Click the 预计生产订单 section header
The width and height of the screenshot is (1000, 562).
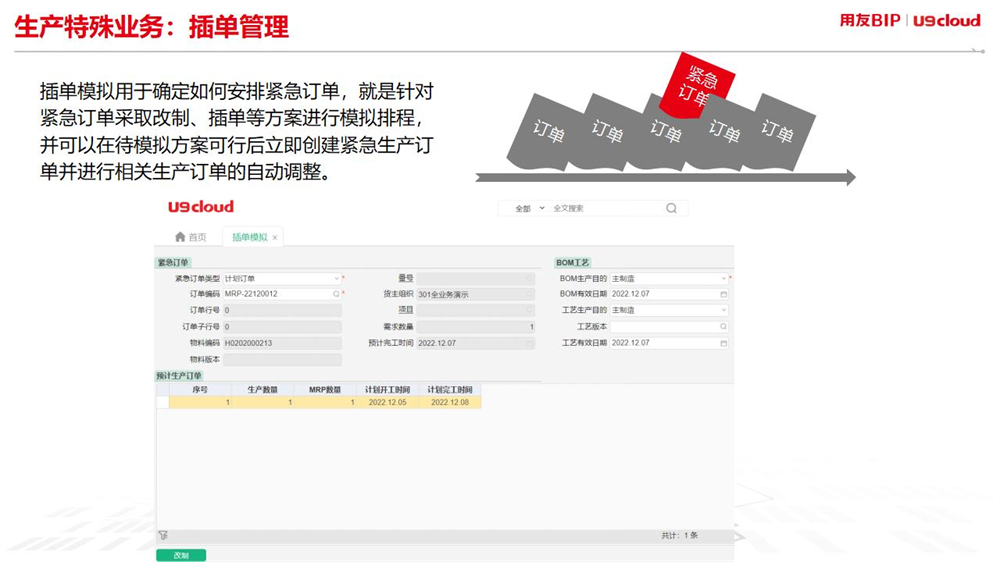179,376
